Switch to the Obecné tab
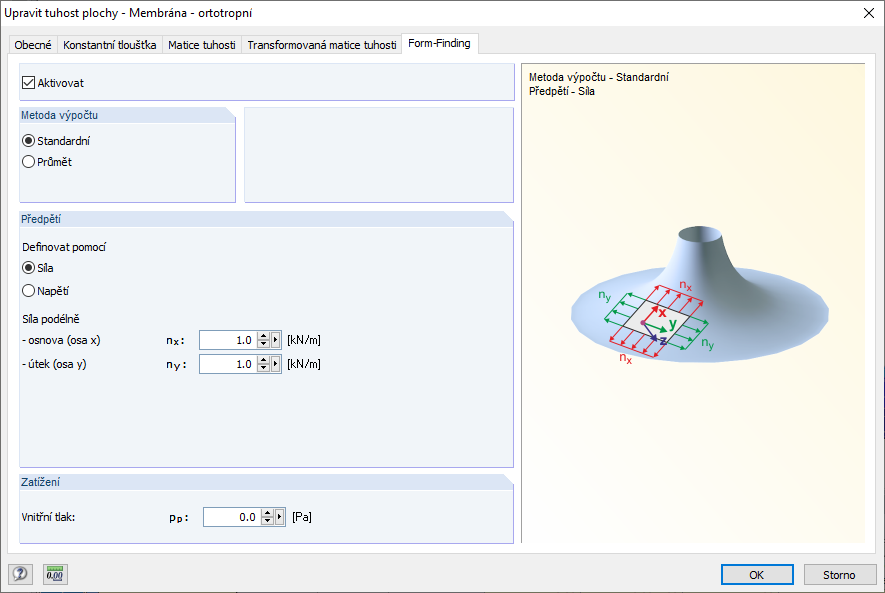 33,45
